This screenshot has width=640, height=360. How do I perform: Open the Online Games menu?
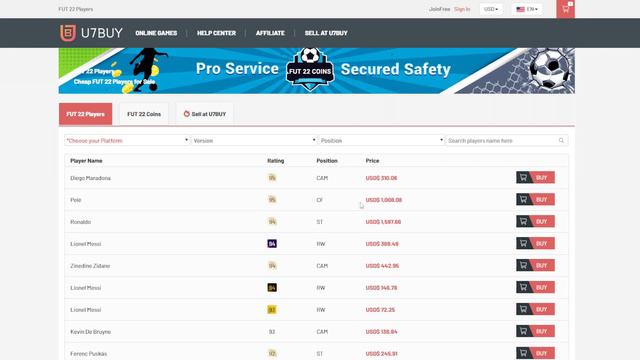(156, 33)
